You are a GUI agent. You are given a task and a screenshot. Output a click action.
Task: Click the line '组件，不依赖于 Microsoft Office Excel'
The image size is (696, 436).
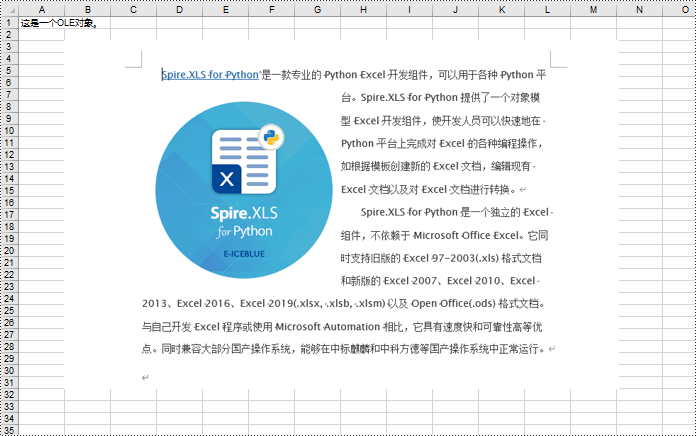coord(444,235)
